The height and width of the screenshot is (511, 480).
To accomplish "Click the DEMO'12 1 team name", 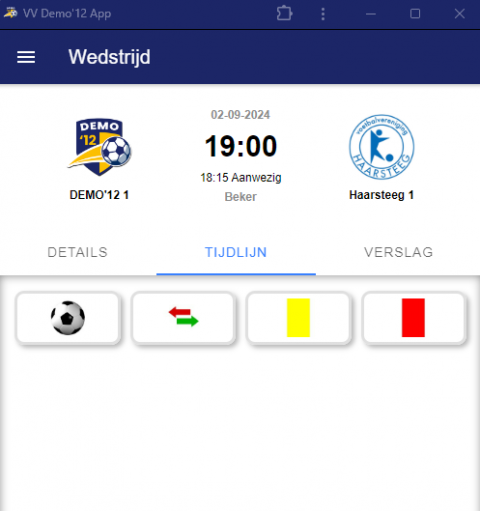I will point(99,195).
